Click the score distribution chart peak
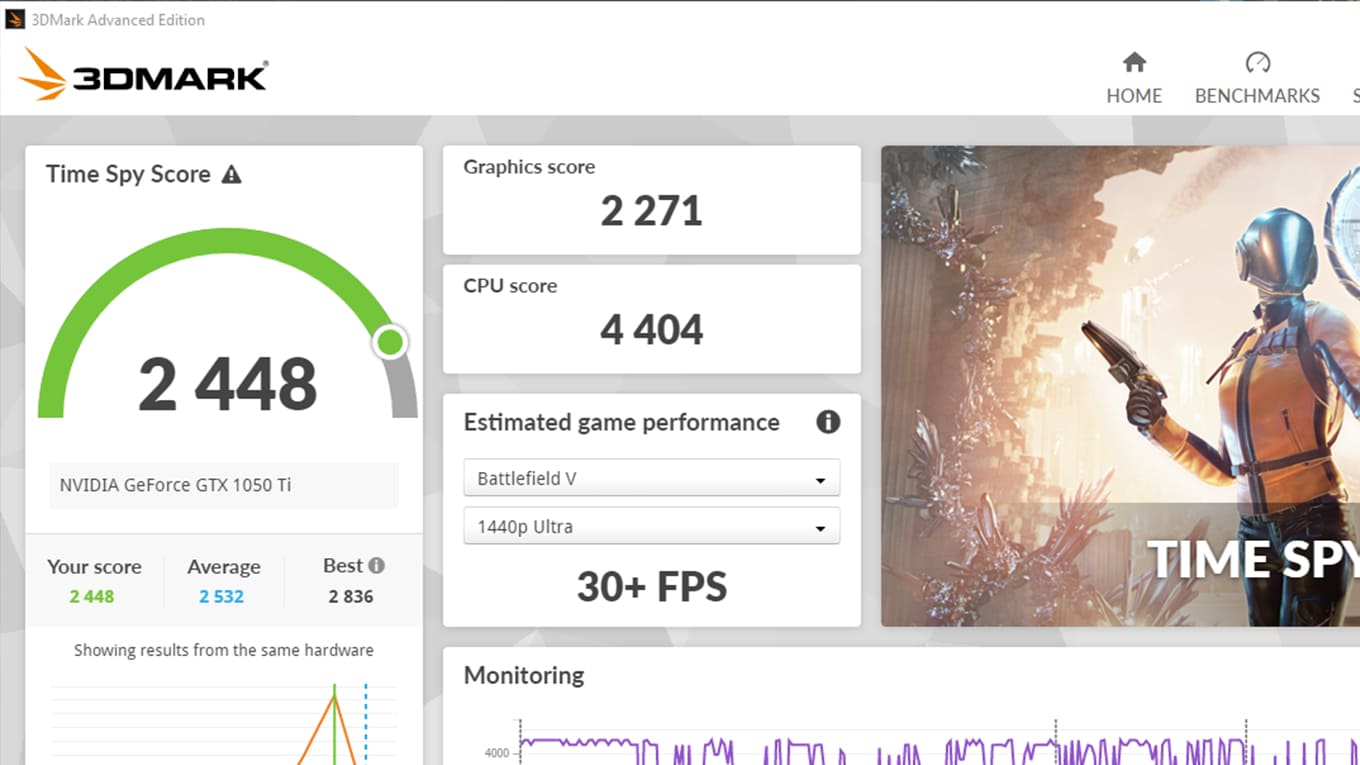The image size is (1360, 765). click(x=335, y=698)
